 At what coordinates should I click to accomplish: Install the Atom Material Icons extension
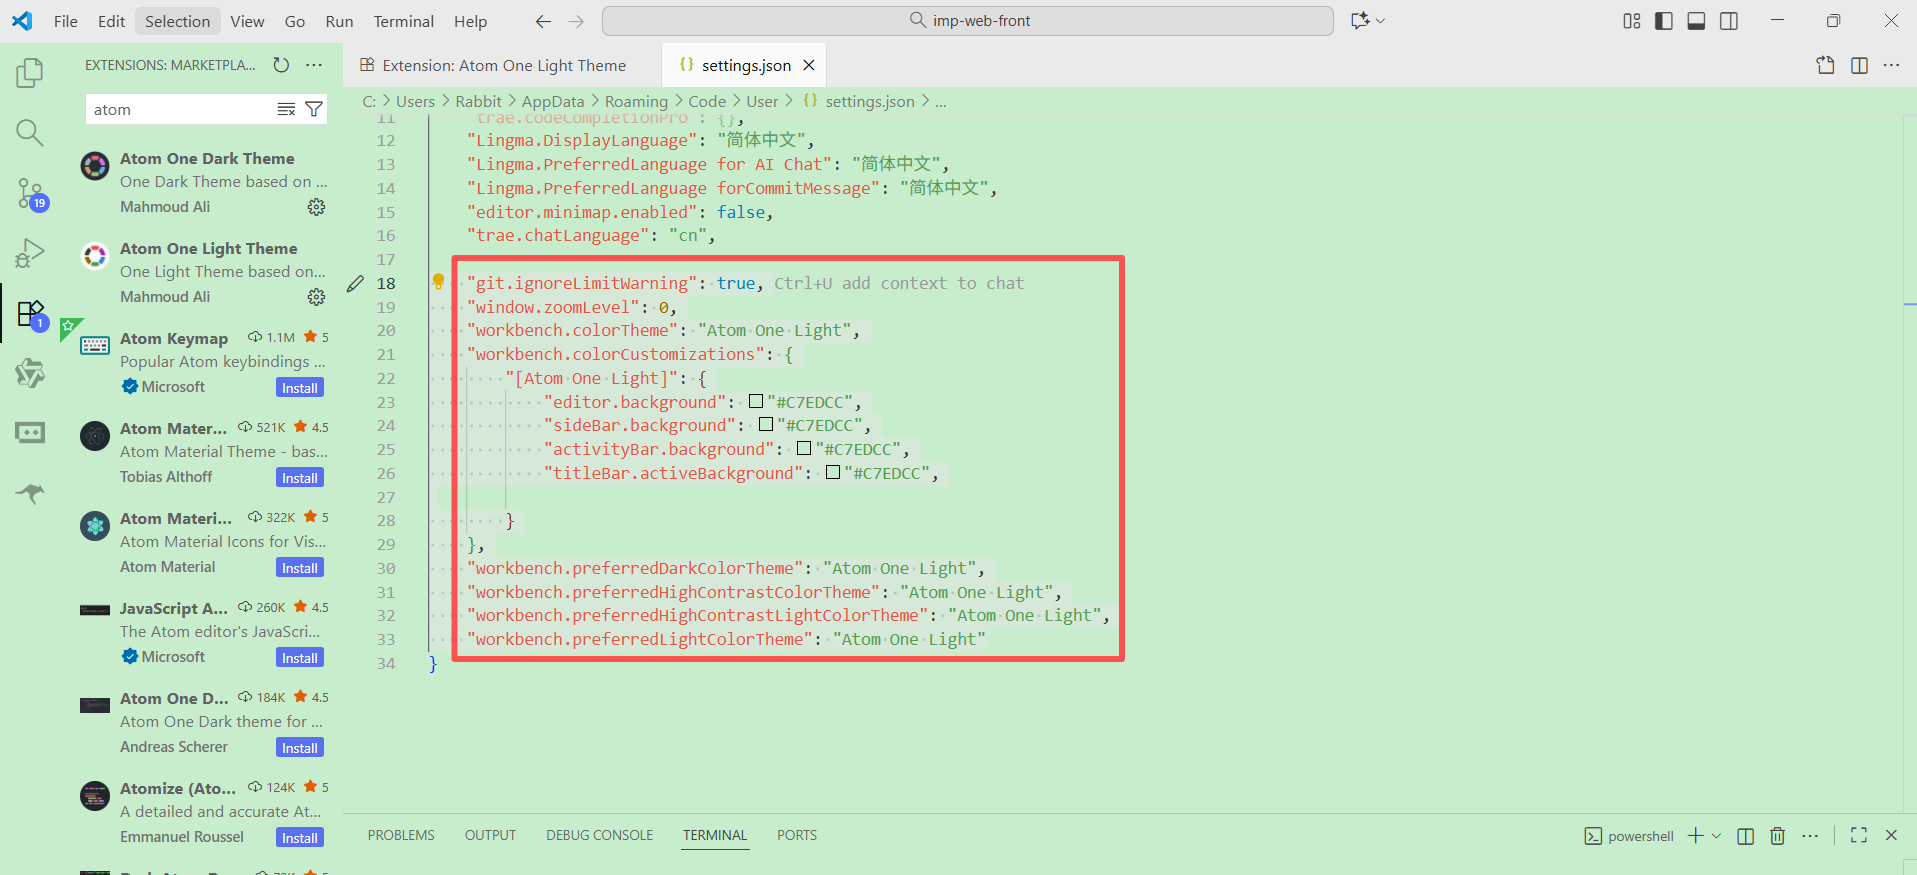point(300,568)
